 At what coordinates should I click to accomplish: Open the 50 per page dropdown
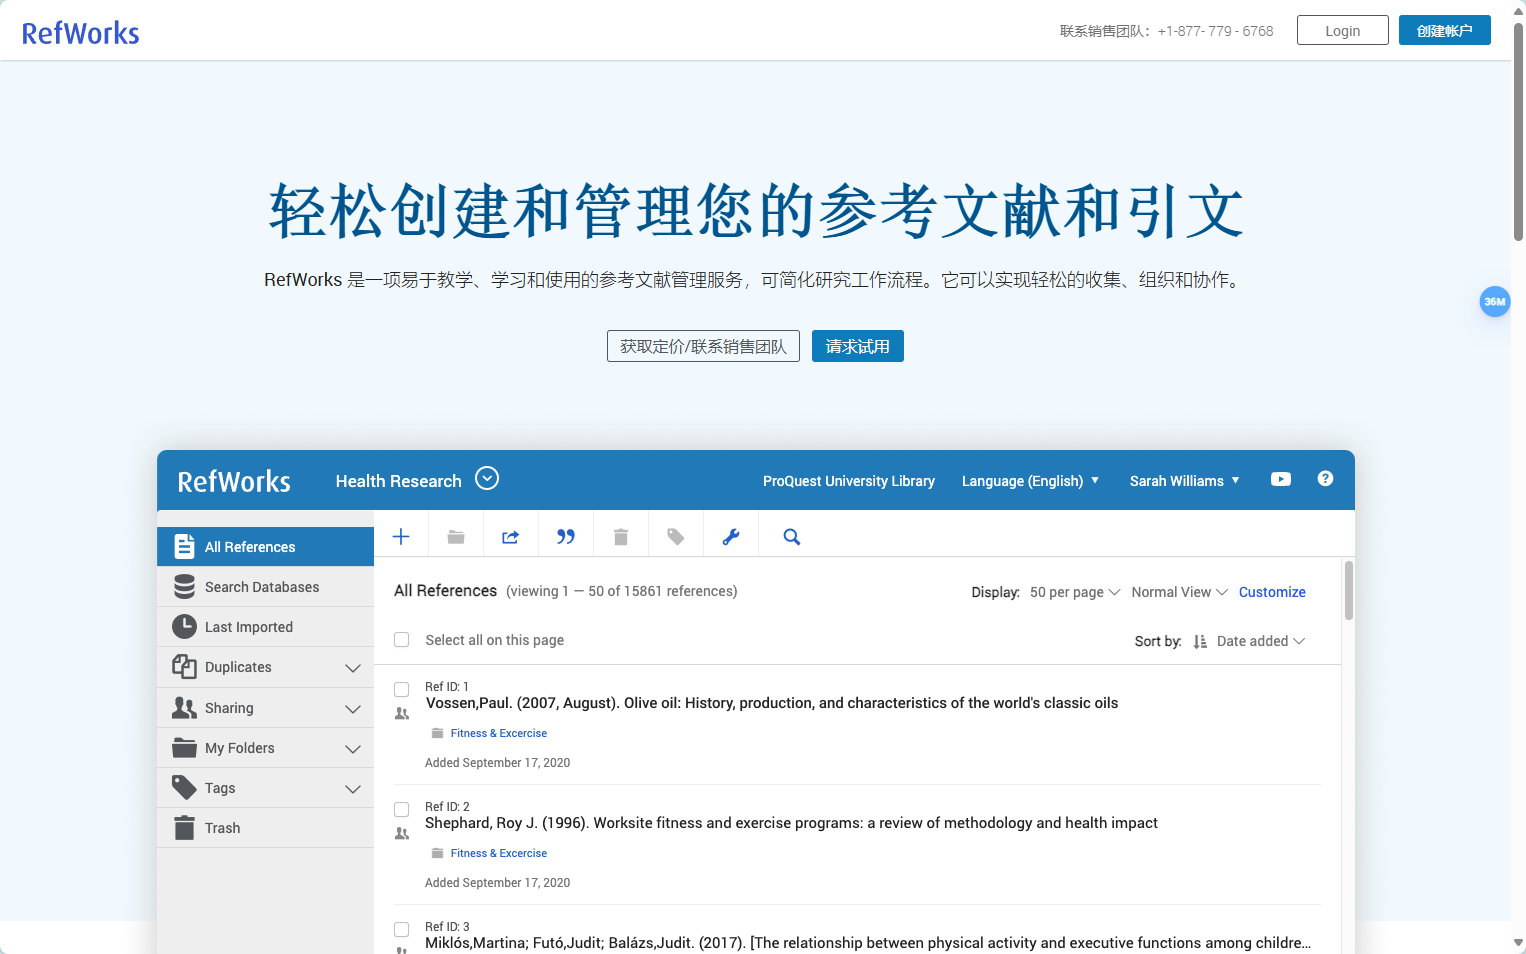1075,592
